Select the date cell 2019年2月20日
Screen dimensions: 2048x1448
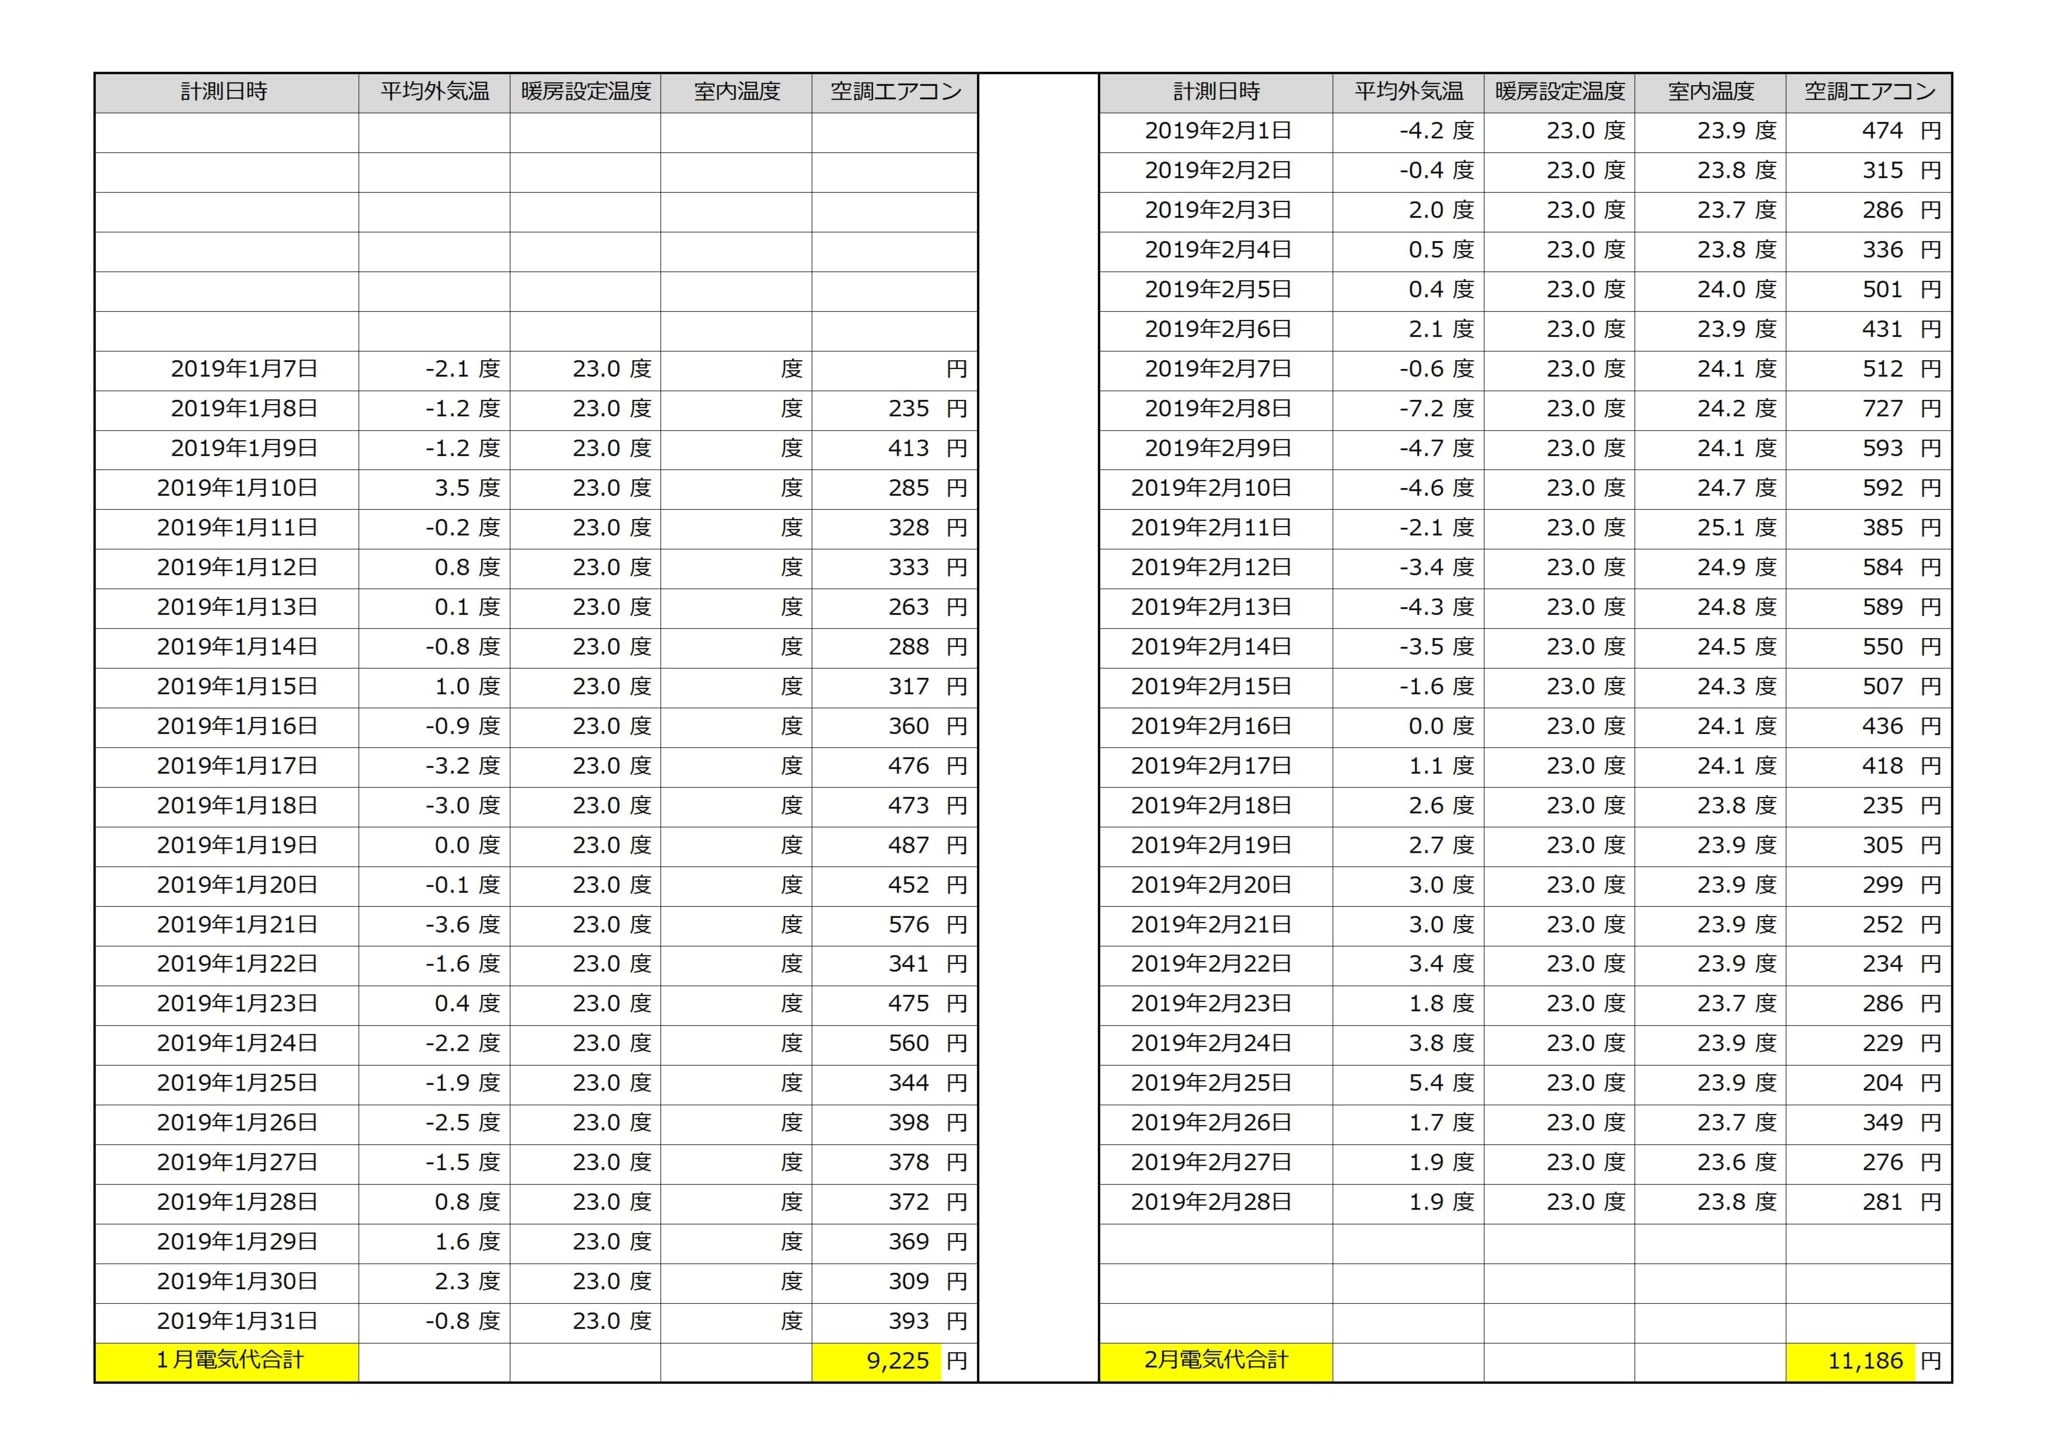pos(1216,886)
